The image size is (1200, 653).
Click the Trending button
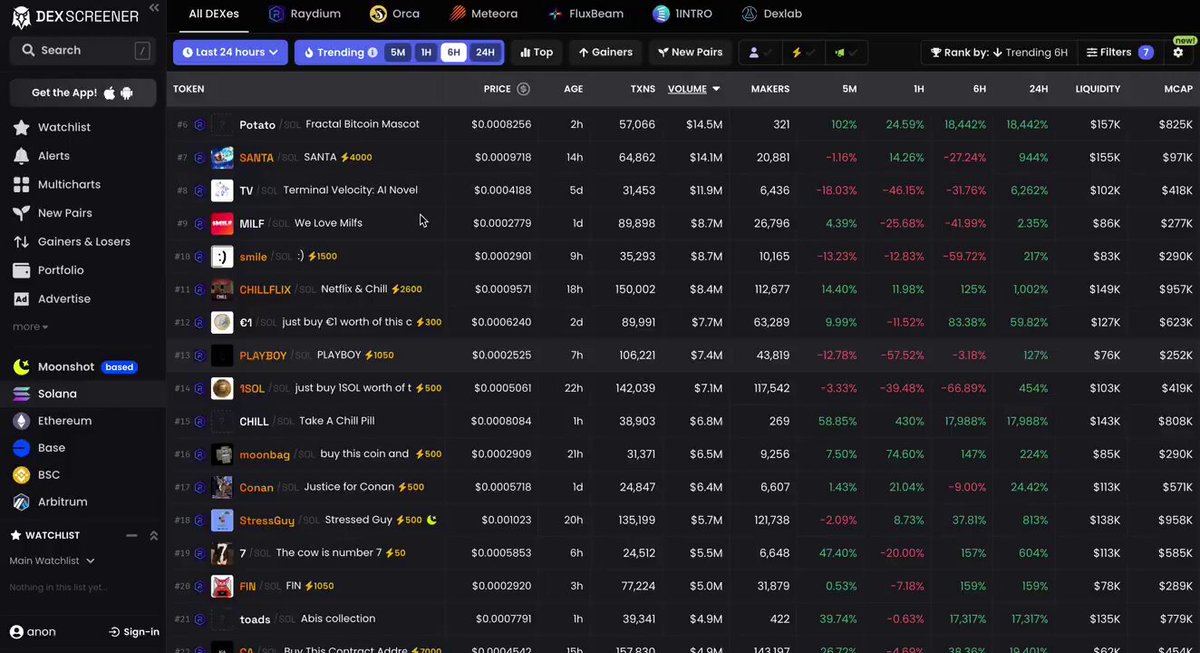coord(338,52)
